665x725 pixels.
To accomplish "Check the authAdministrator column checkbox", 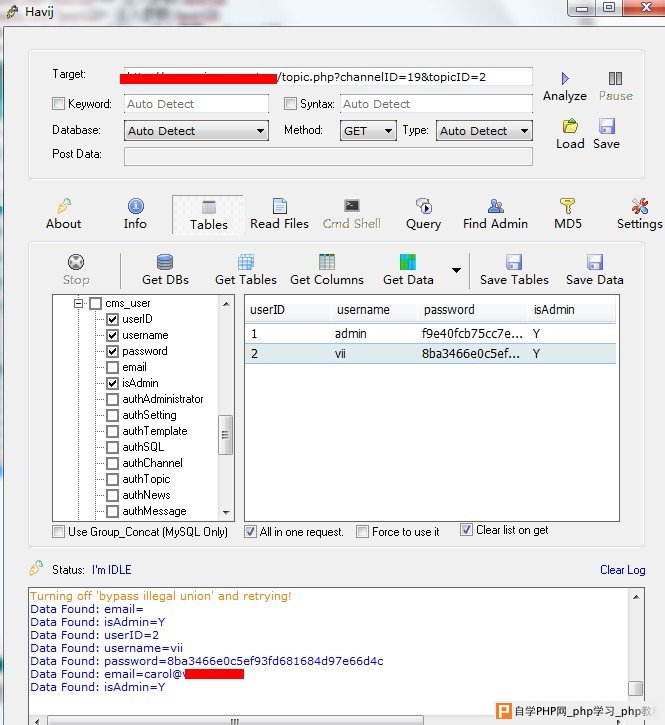I will pos(112,399).
